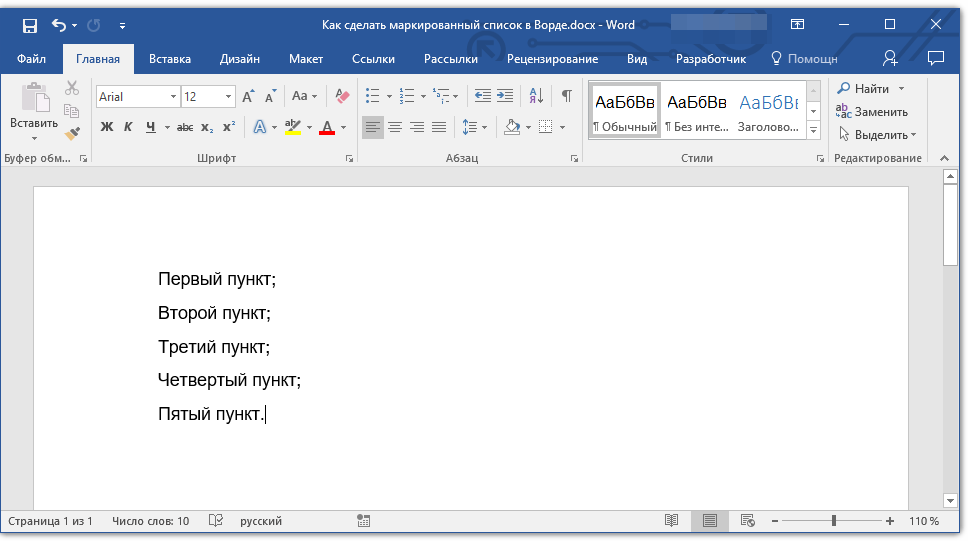Click the sort A-Z icon
Image resolution: width=968 pixels, height=541 pixels.
click(x=536, y=96)
